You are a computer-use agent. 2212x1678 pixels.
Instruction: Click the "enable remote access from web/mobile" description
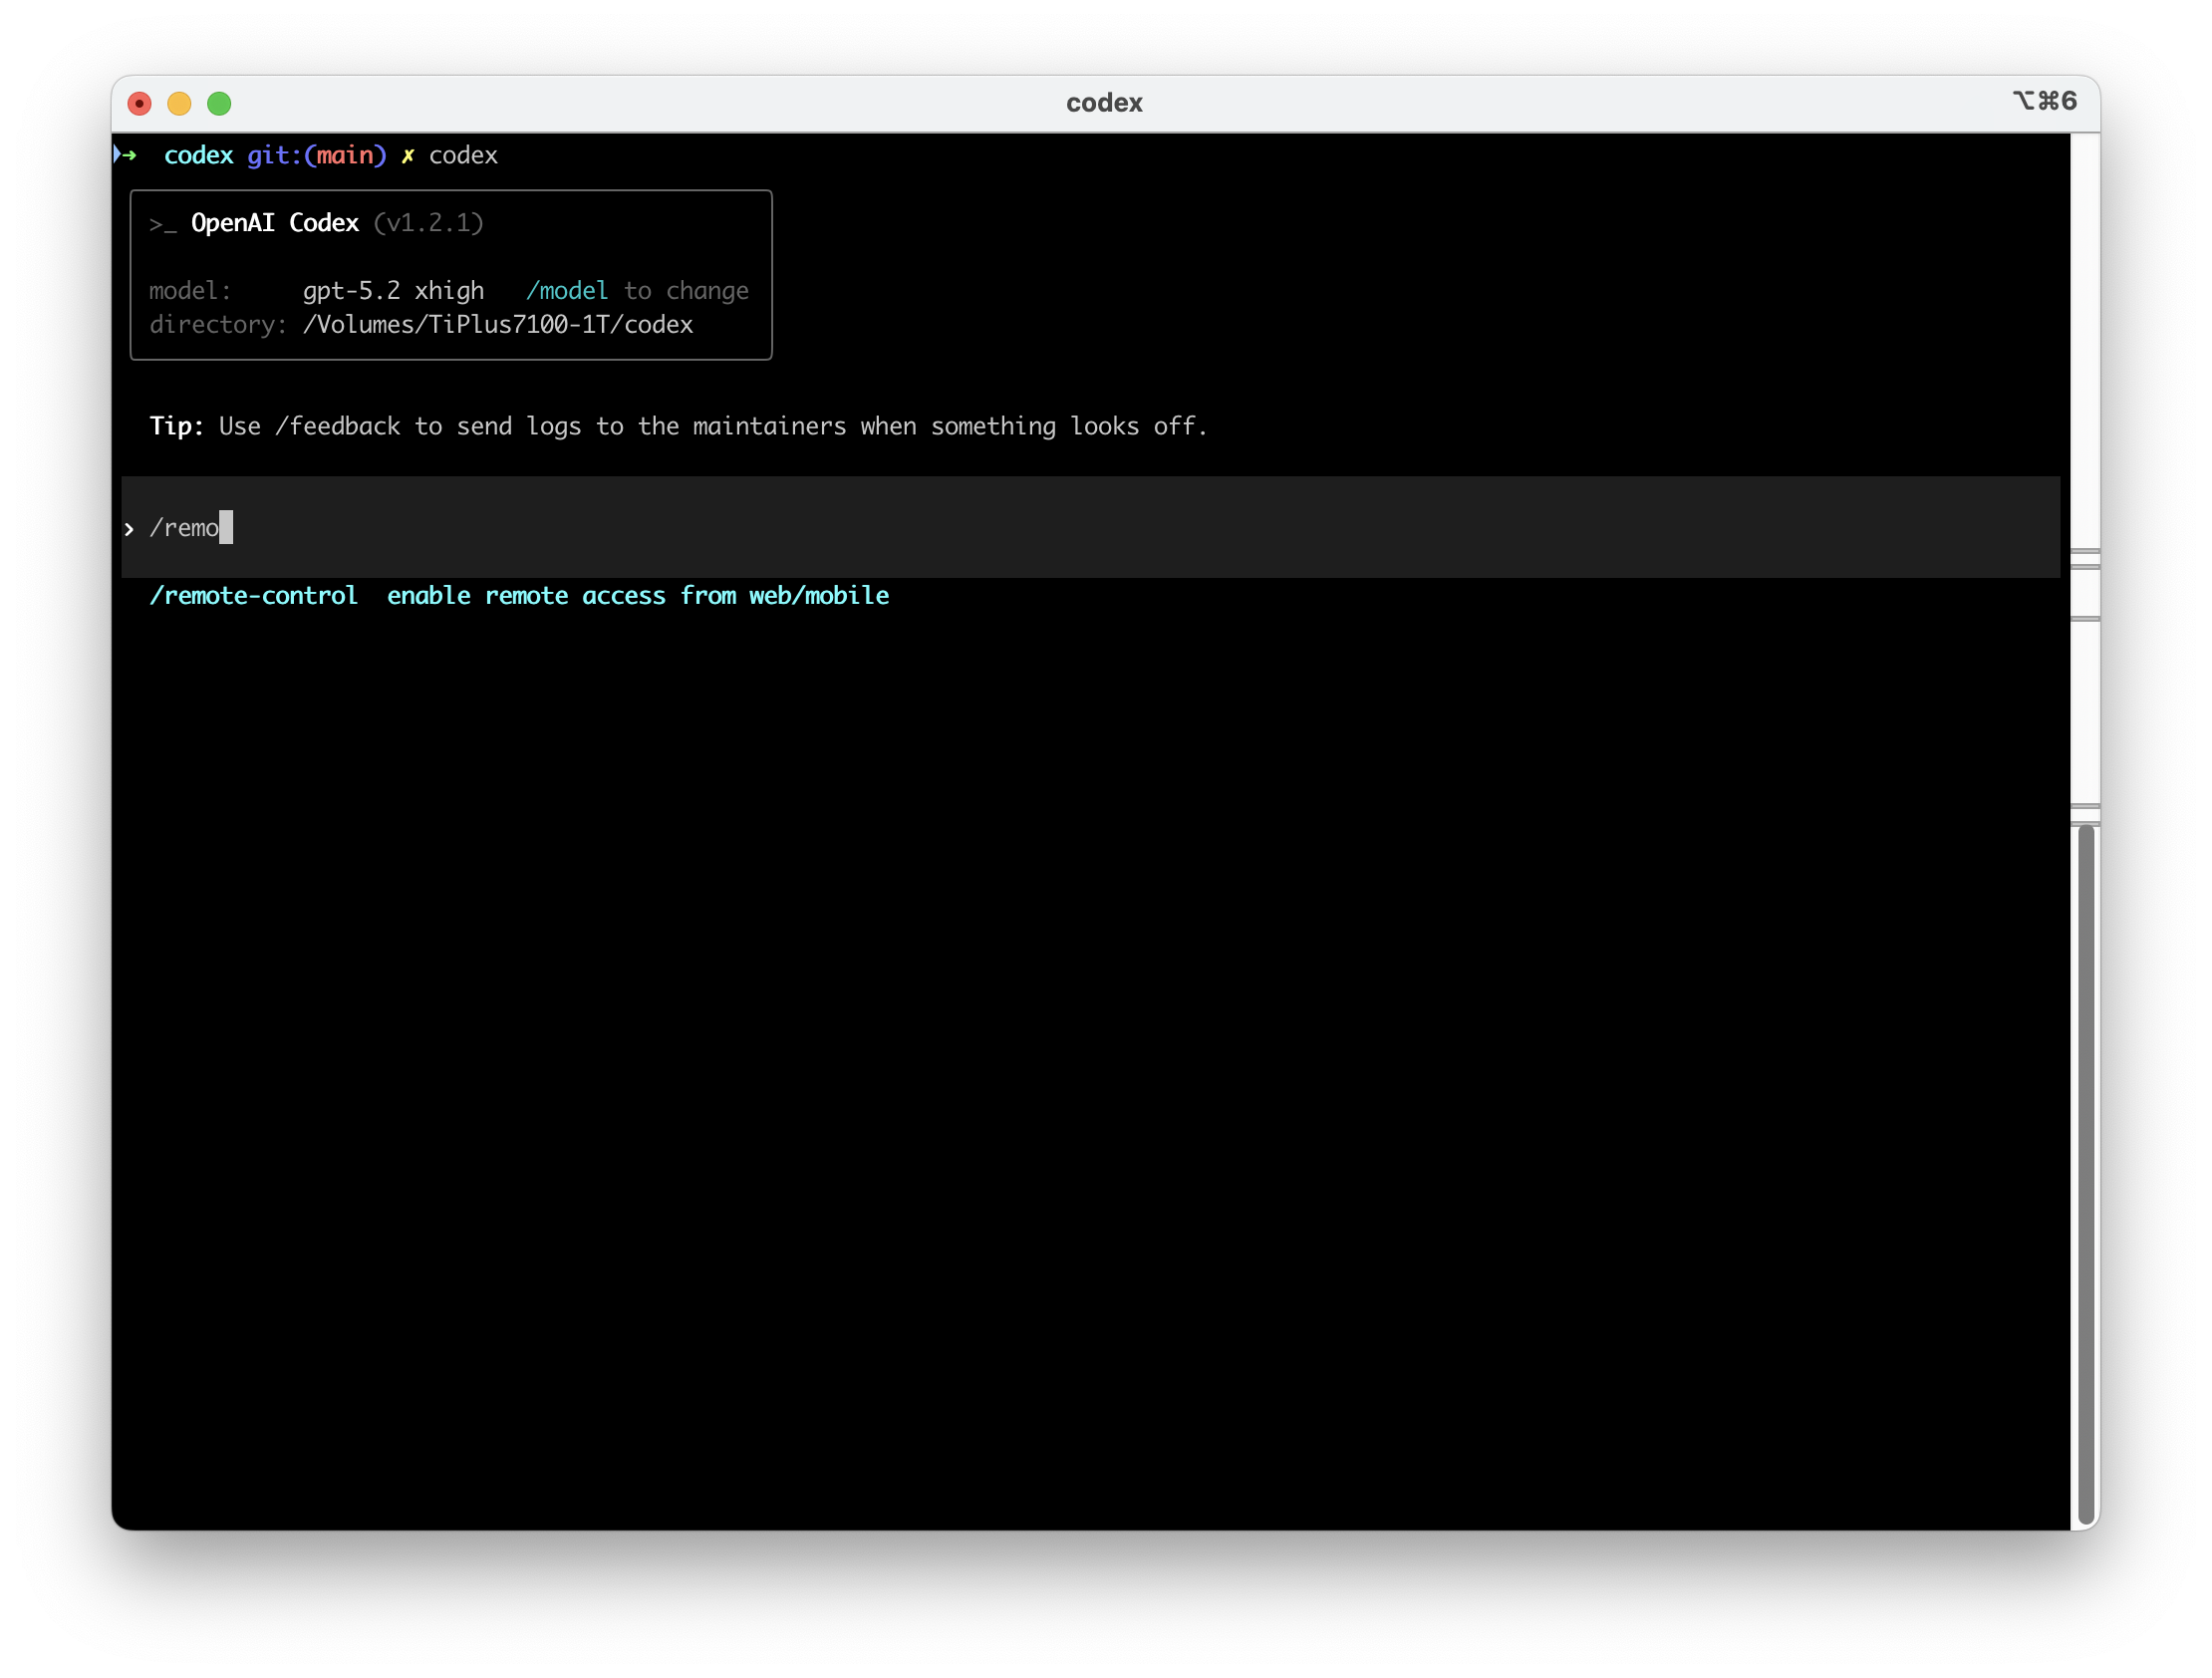(x=638, y=596)
